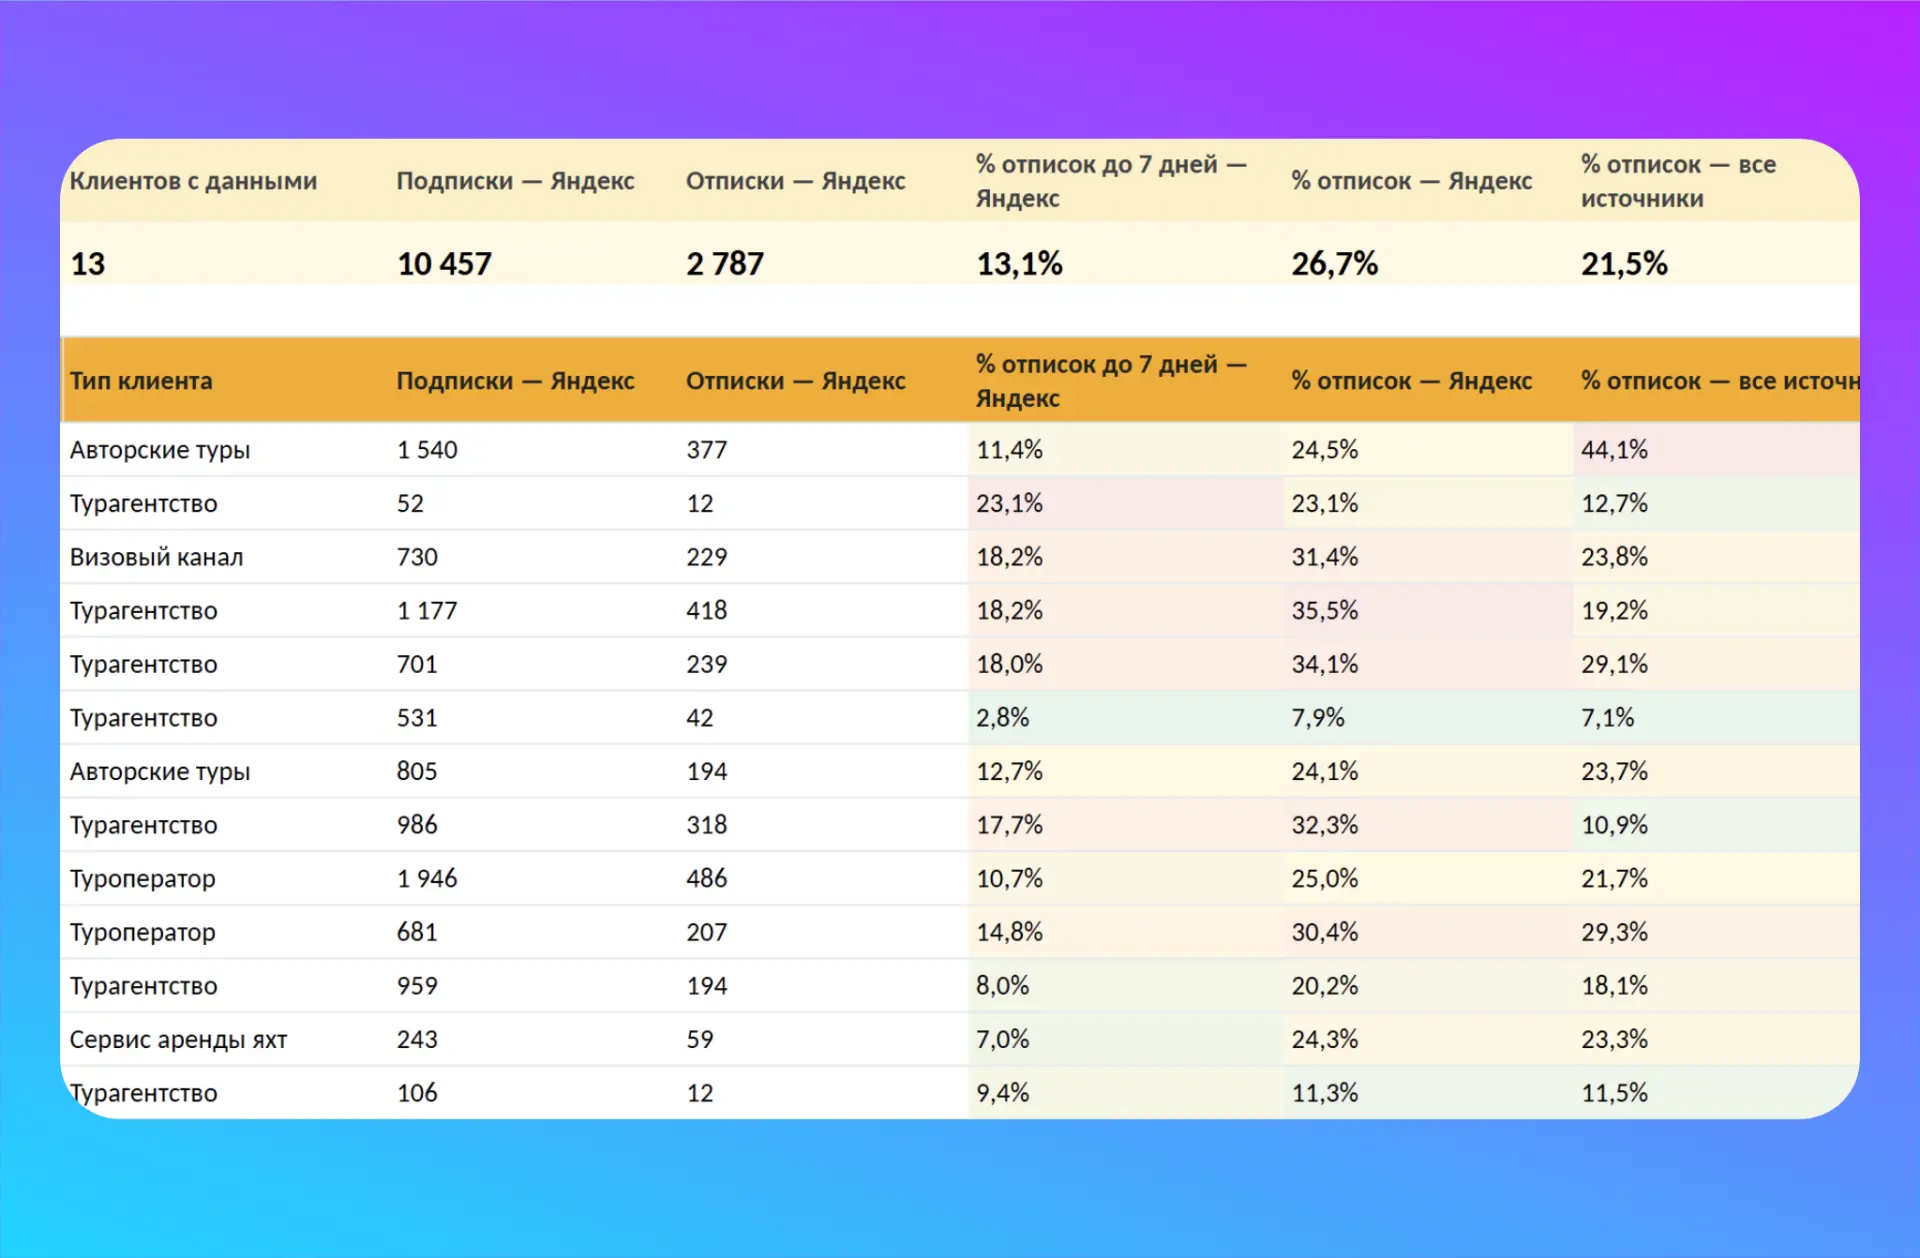Select the 'Подписки — Яндекс' orange table header
1920x1258 pixels.
(x=515, y=381)
